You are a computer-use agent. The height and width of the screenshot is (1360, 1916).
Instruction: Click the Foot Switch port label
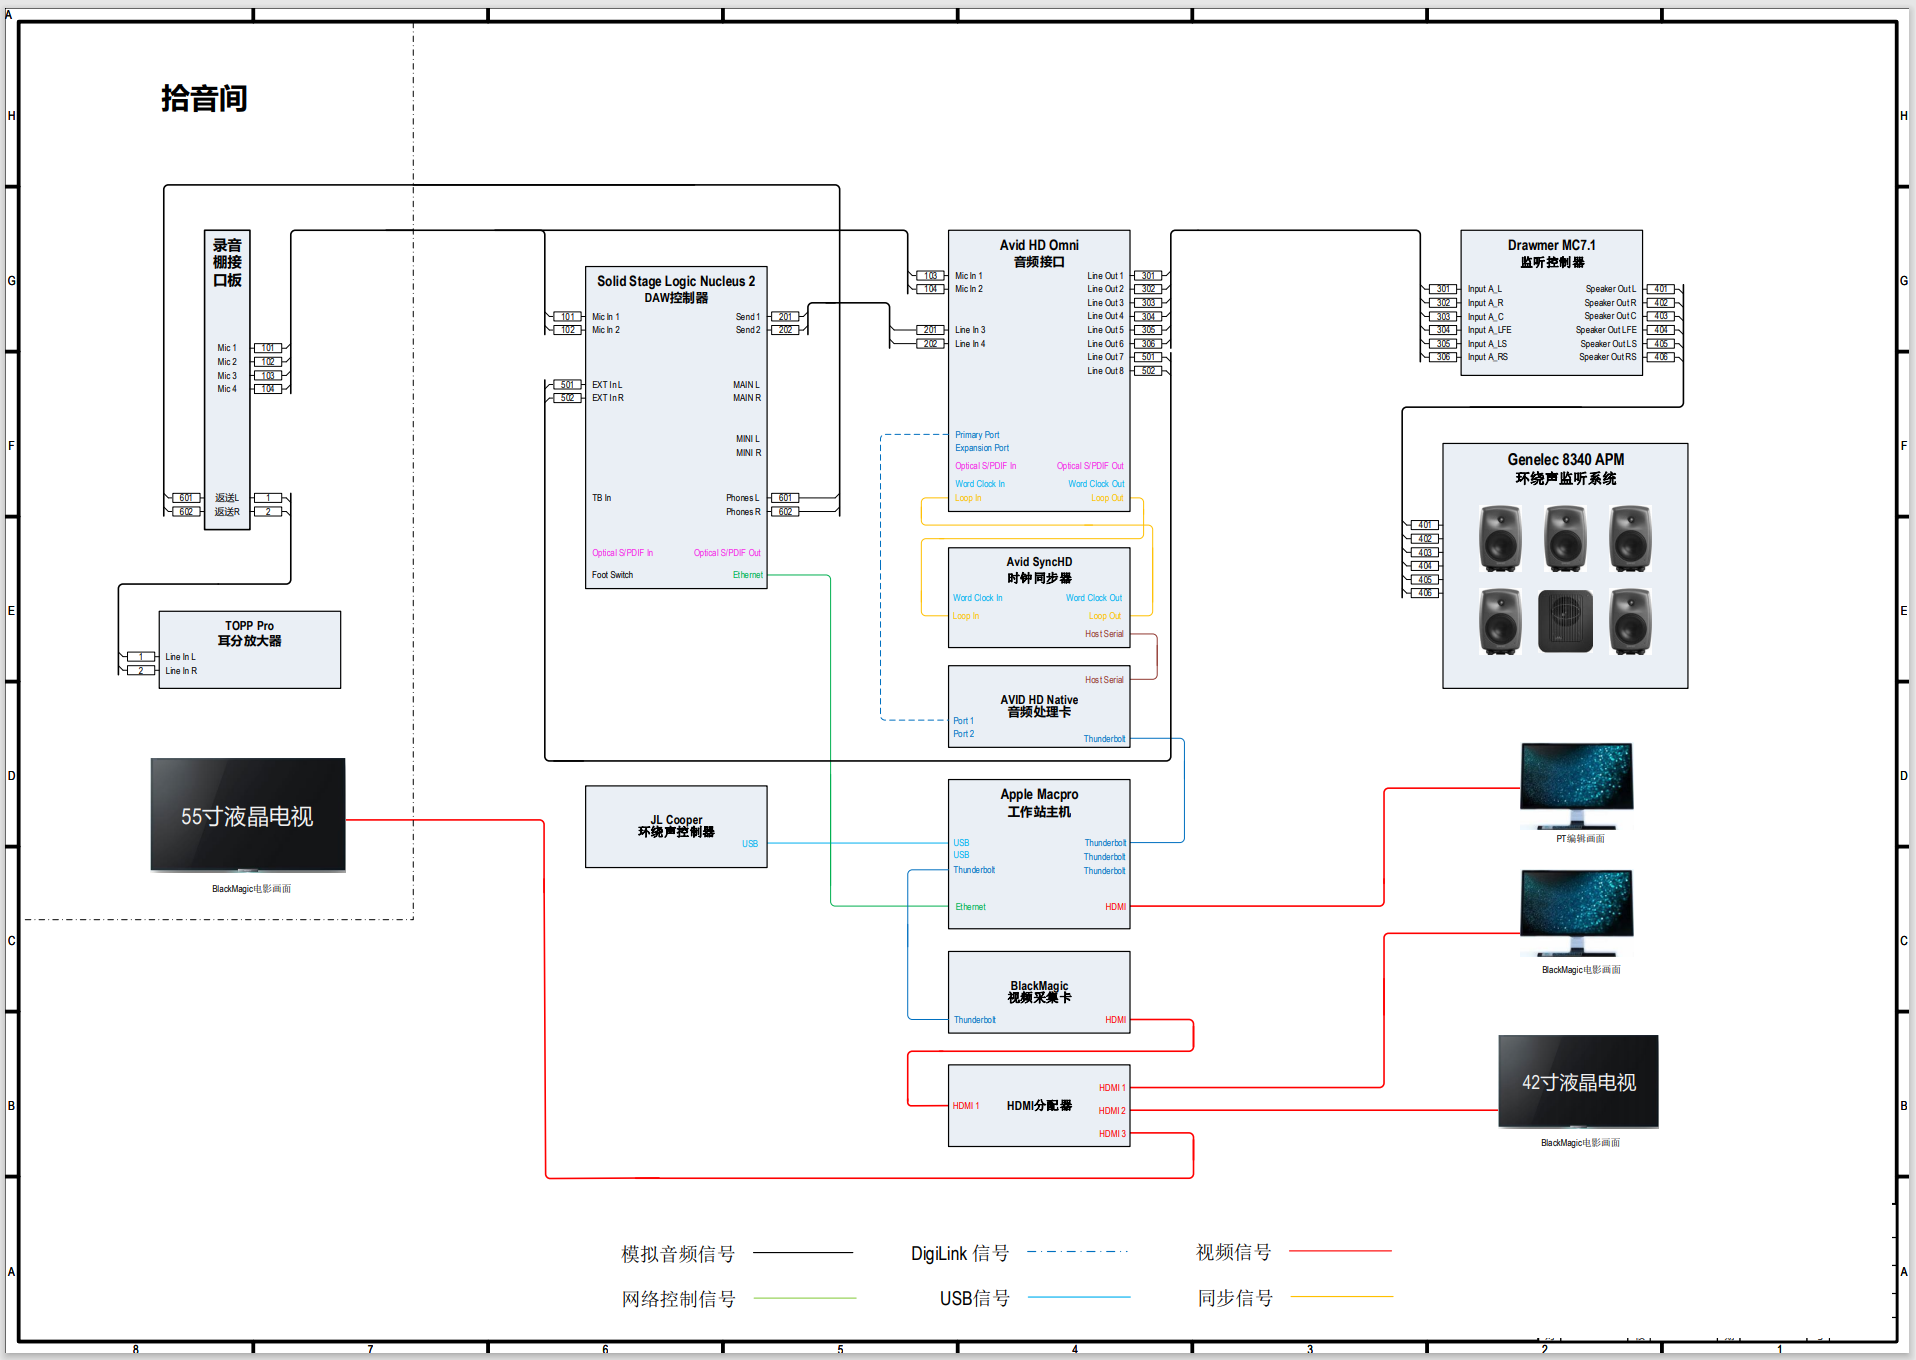pyautogui.click(x=612, y=575)
